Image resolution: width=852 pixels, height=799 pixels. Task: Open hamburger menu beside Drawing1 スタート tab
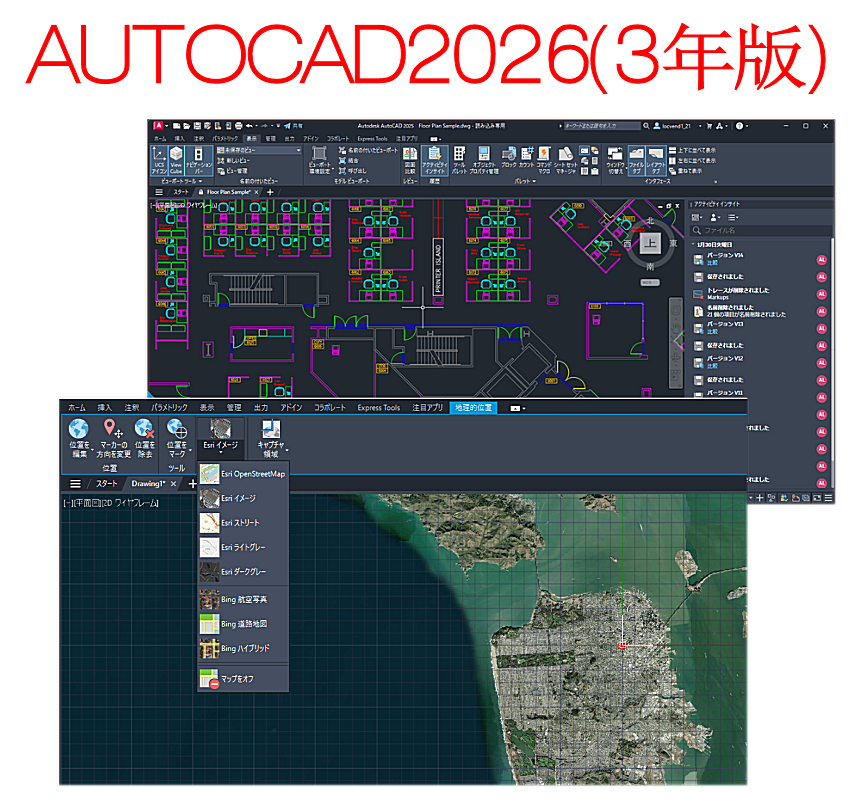click(76, 484)
